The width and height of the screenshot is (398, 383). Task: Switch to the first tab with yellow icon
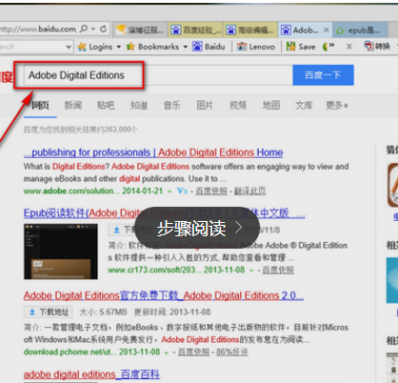pos(140,30)
